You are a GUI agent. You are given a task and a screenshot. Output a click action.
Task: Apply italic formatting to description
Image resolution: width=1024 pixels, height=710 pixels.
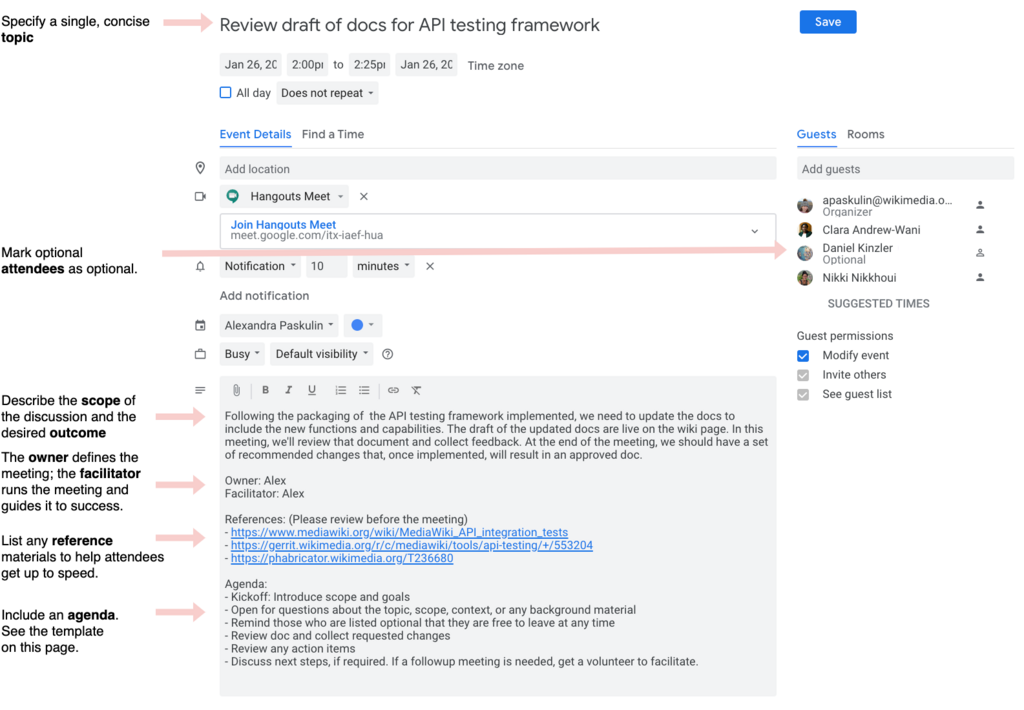[288, 390]
